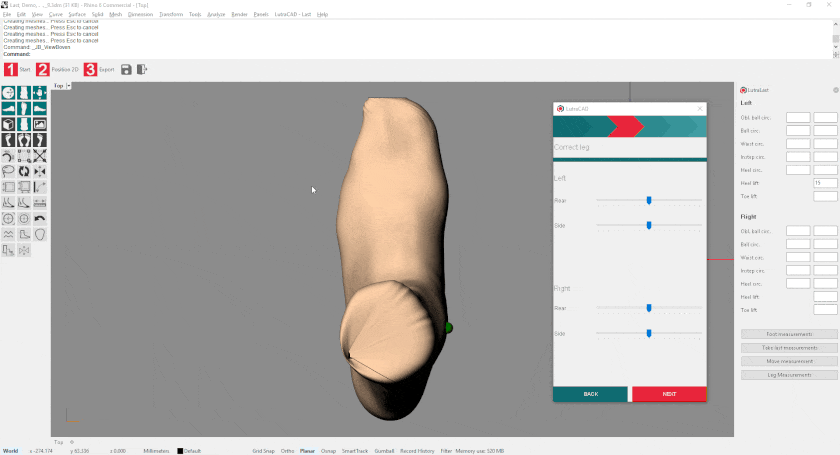Toggle Grid Snap in status bar
Image resolution: width=840 pixels, height=455 pixels.
pyautogui.click(x=263, y=451)
